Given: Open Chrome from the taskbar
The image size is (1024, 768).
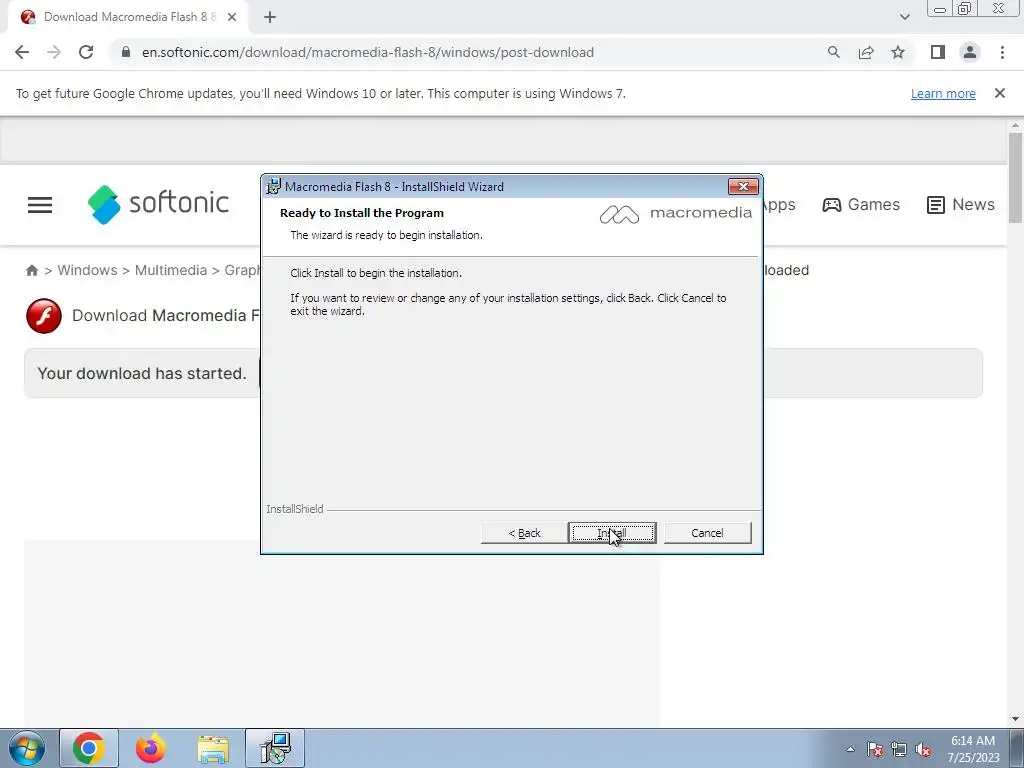Looking at the screenshot, I should click(89, 748).
